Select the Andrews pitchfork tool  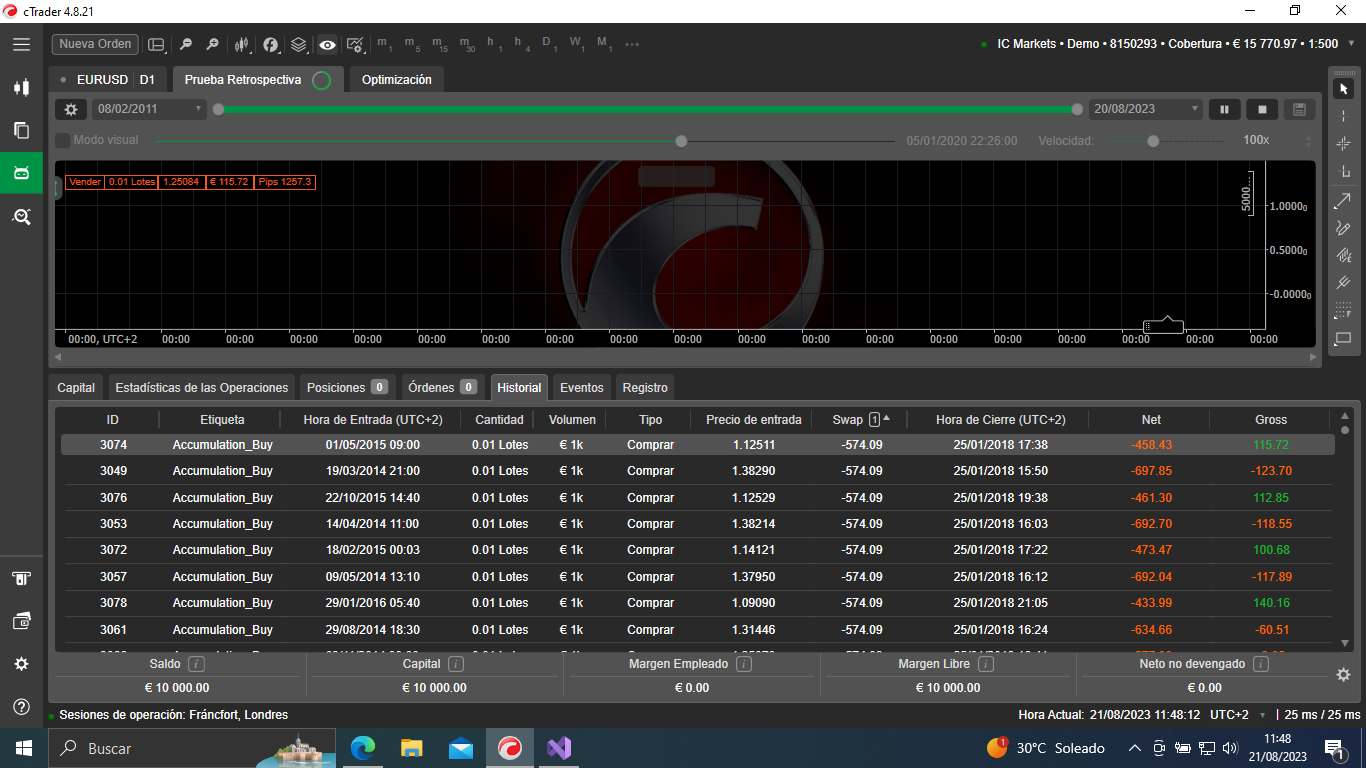coord(1343,284)
